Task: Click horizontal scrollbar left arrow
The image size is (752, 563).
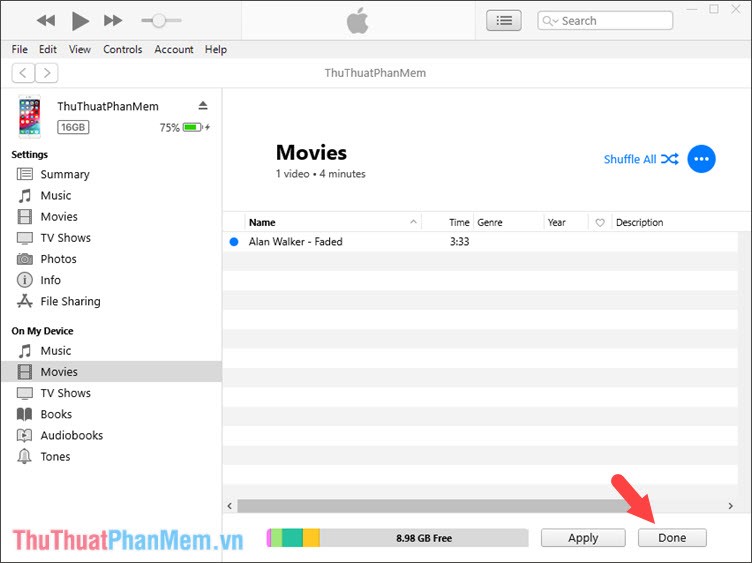Action: [230, 506]
